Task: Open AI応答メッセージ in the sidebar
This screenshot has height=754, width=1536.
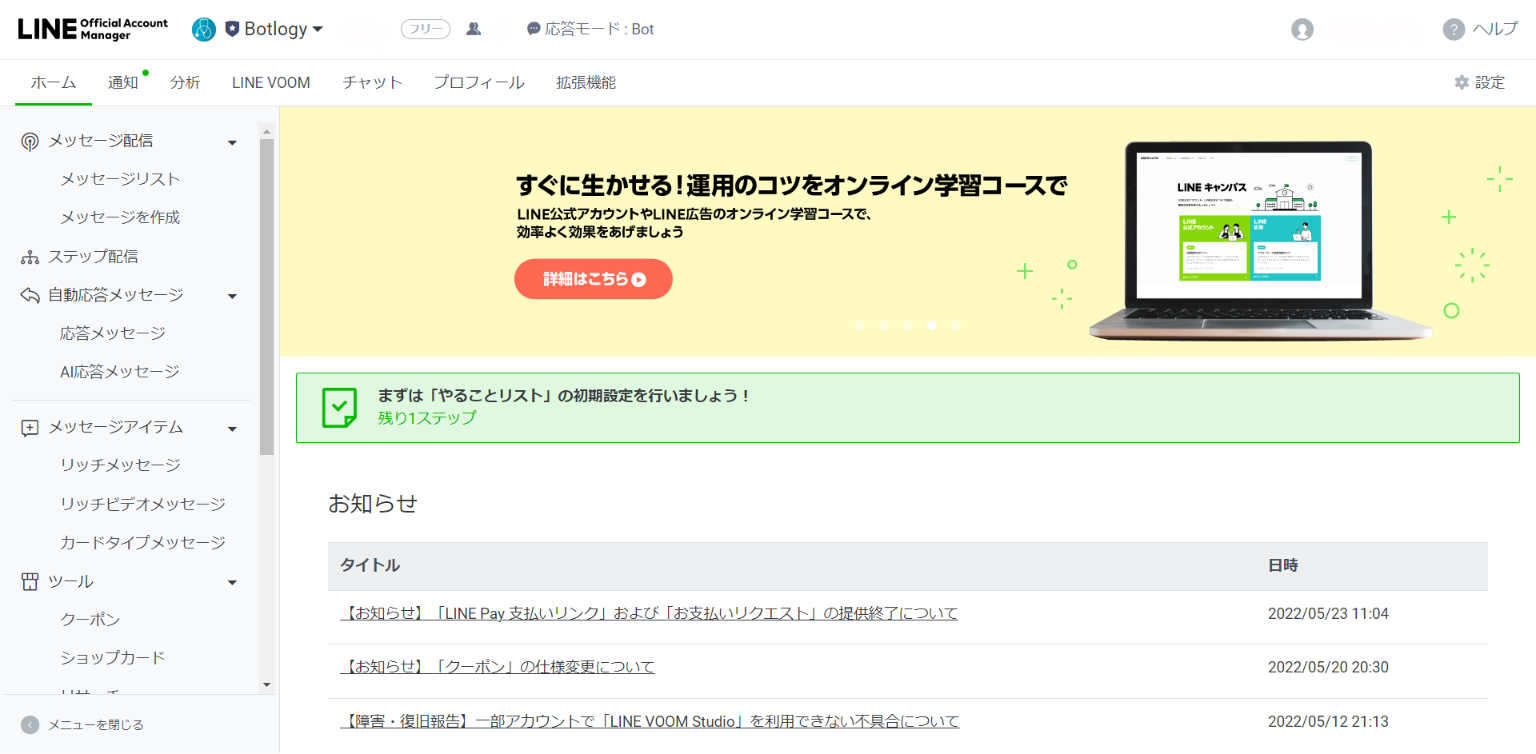Action: click(x=120, y=371)
